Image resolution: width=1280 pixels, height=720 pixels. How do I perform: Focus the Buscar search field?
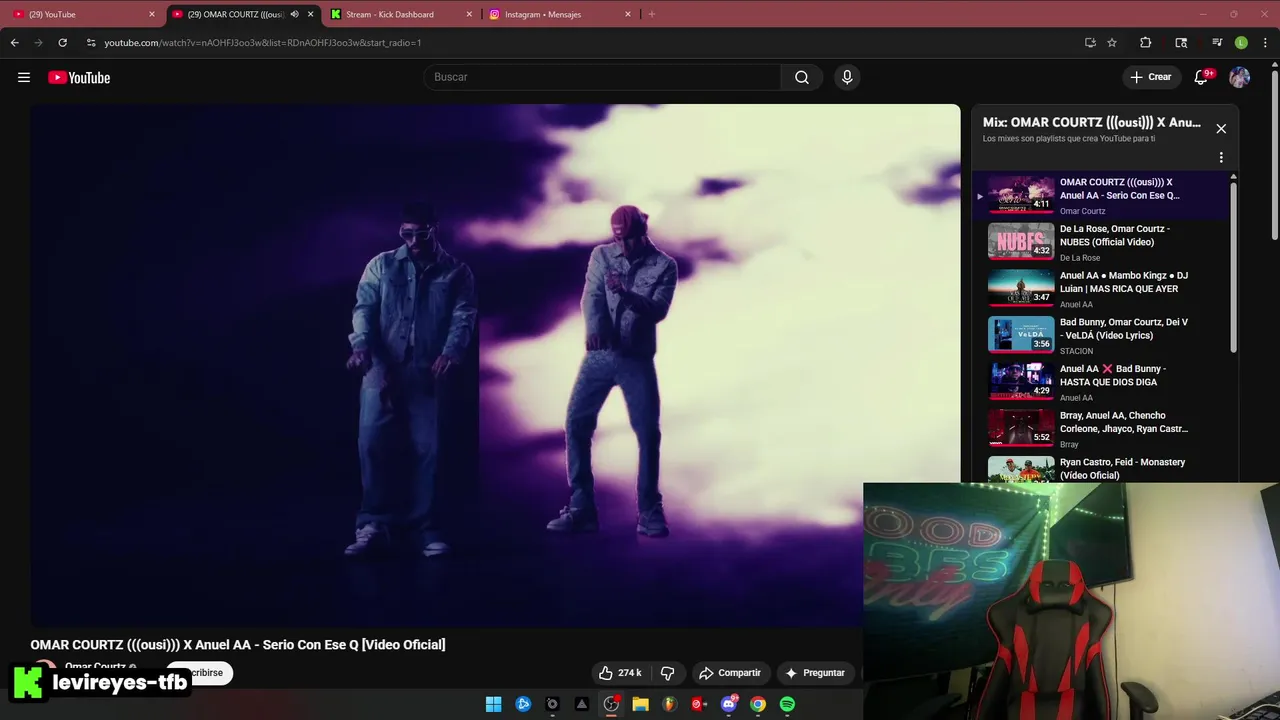[603, 77]
